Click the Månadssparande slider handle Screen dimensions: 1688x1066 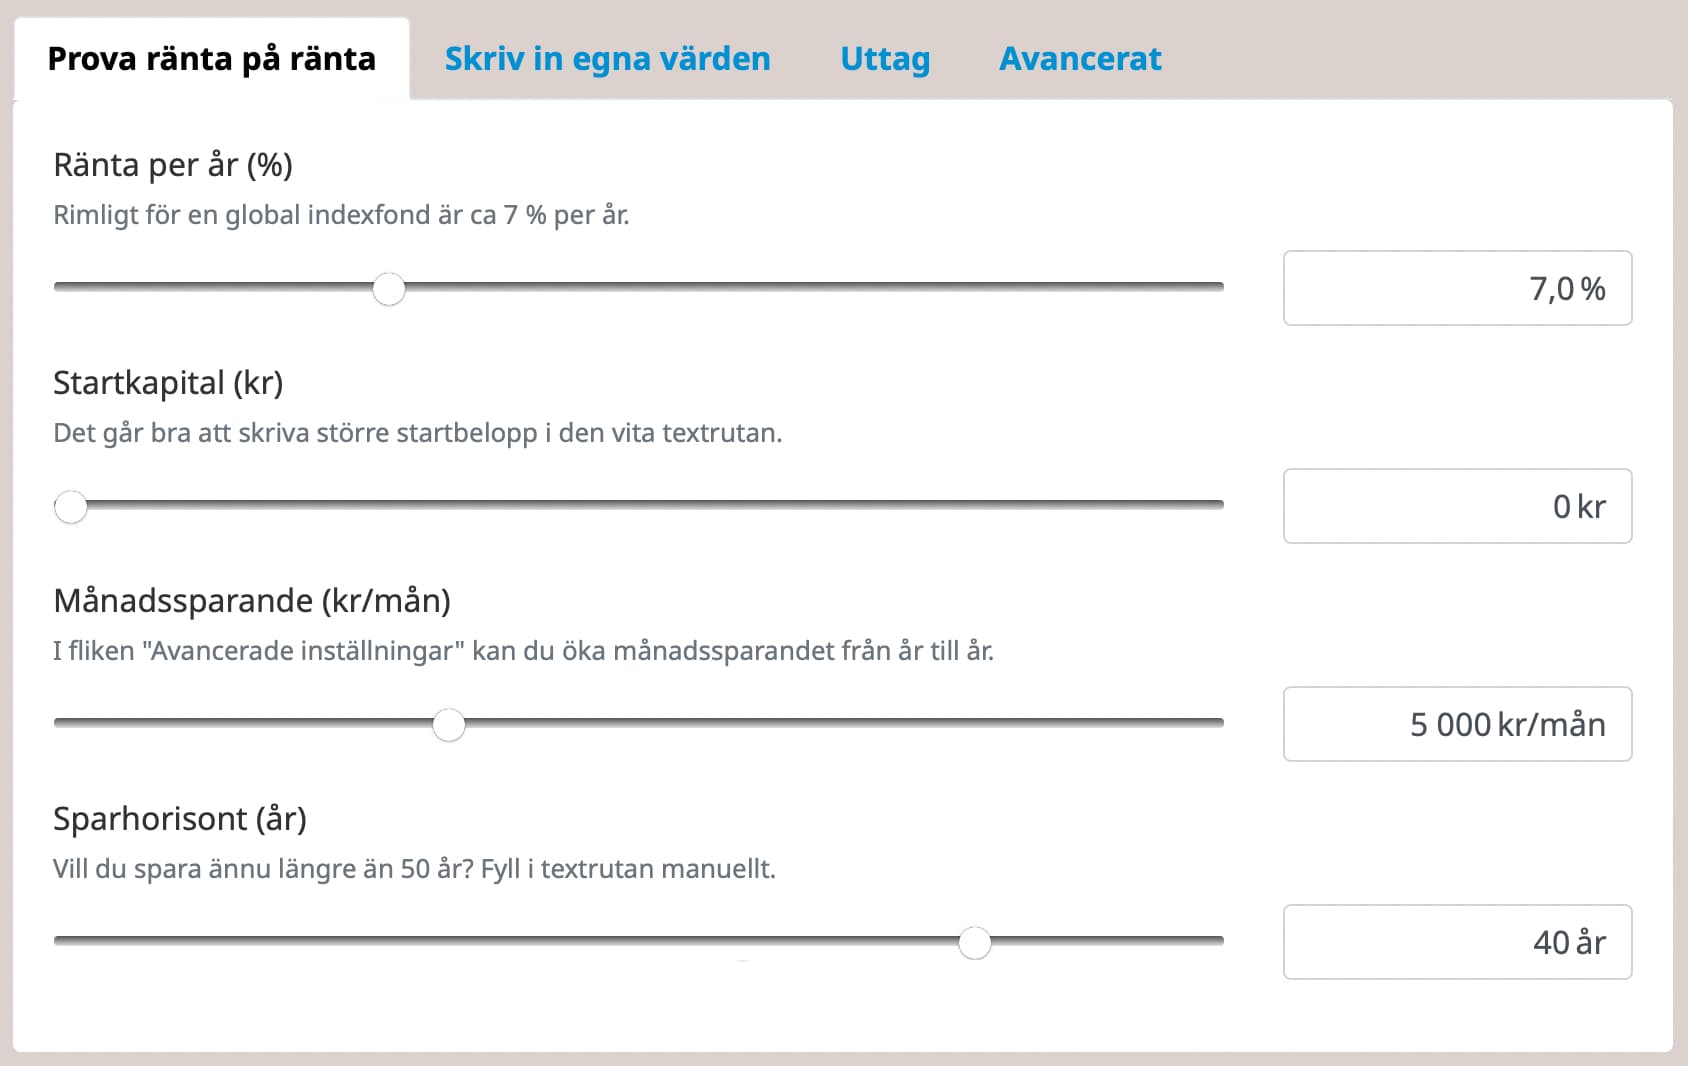click(x=449, y=724)
